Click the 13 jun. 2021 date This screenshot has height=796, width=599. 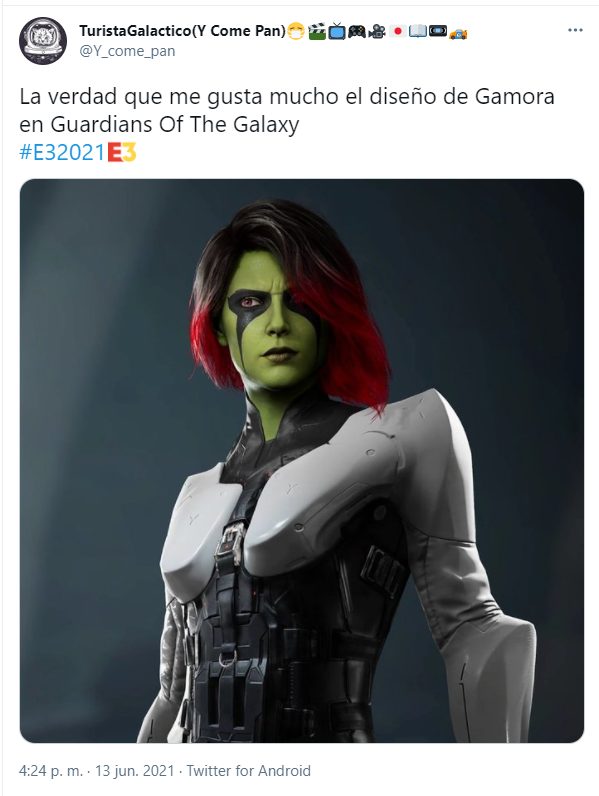click(135, 771)
